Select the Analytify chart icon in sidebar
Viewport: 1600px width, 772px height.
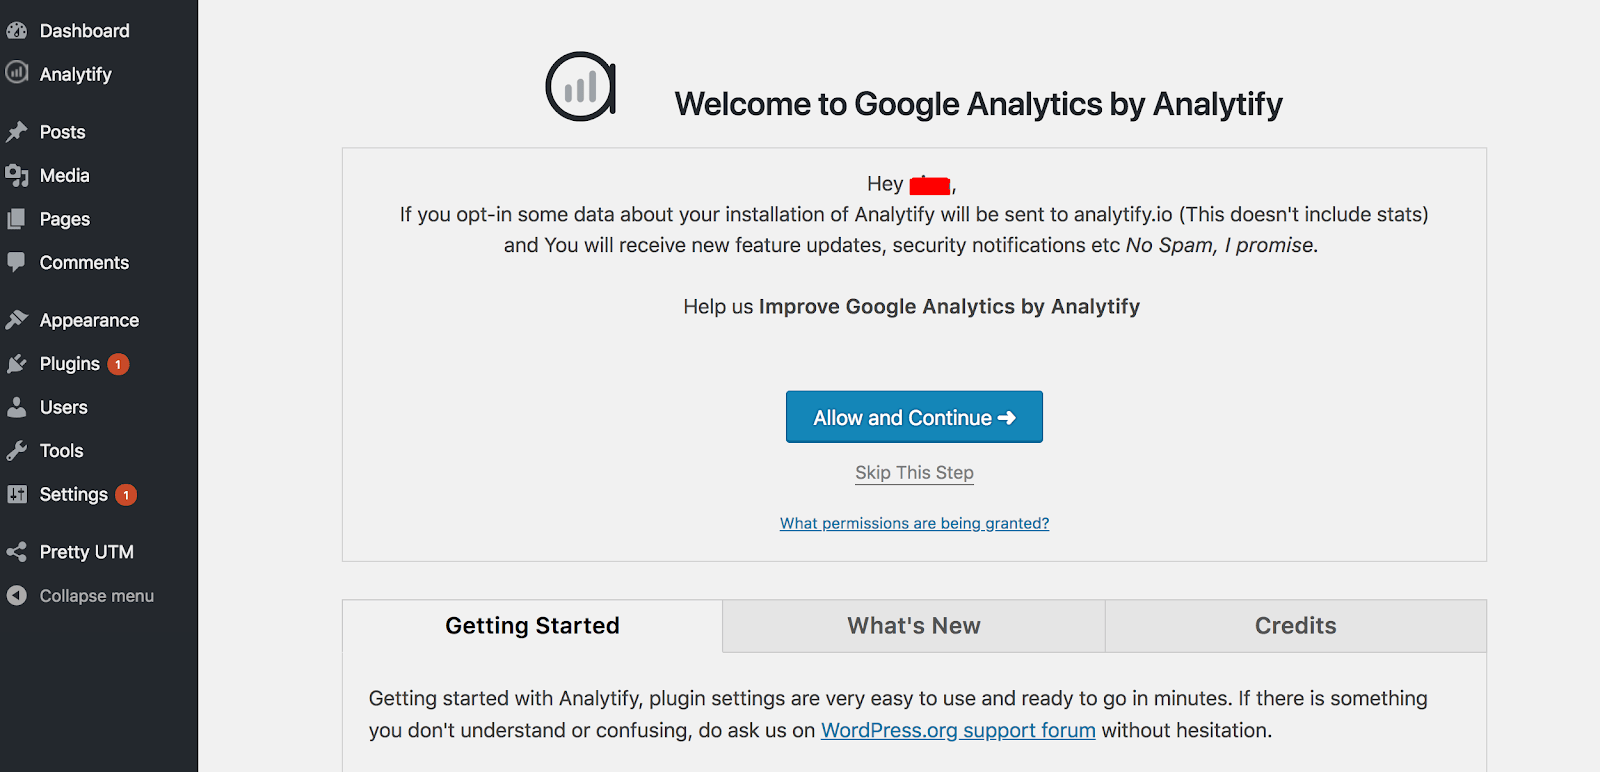[x=18, y=73]
